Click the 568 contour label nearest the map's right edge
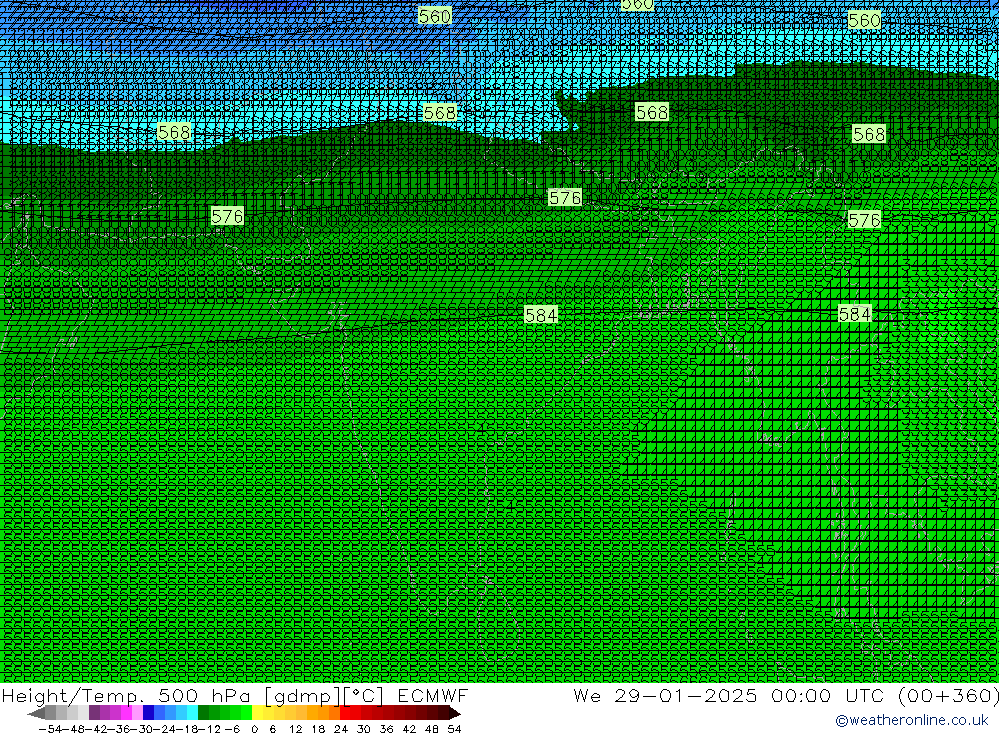Viewport: 1000px width, 733px height. pyautogui.click(x=869, y=134)
